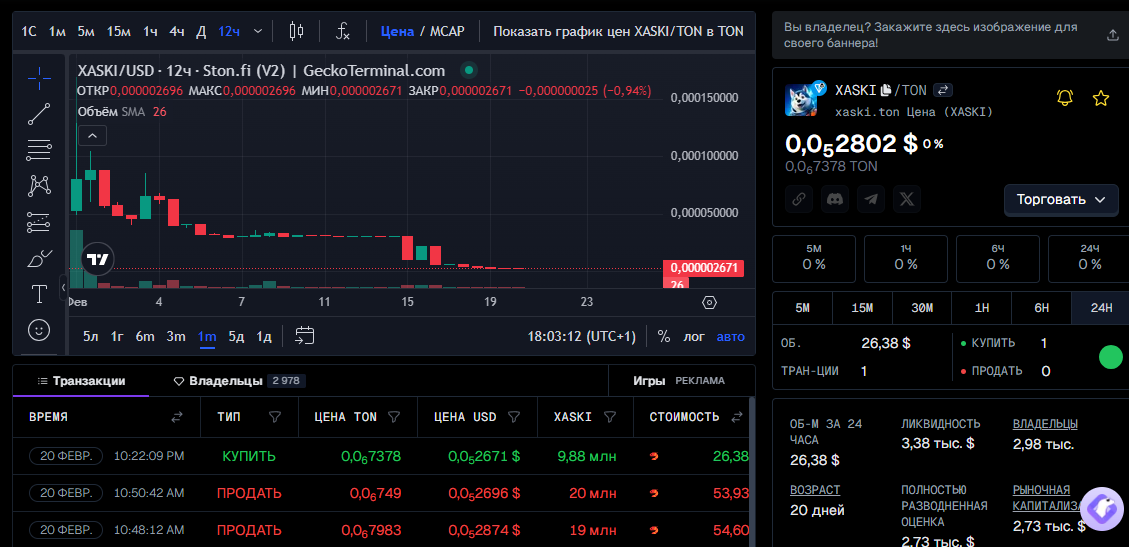
Task: Select the trend line drawing tool
Action: [x=39, y=114]
